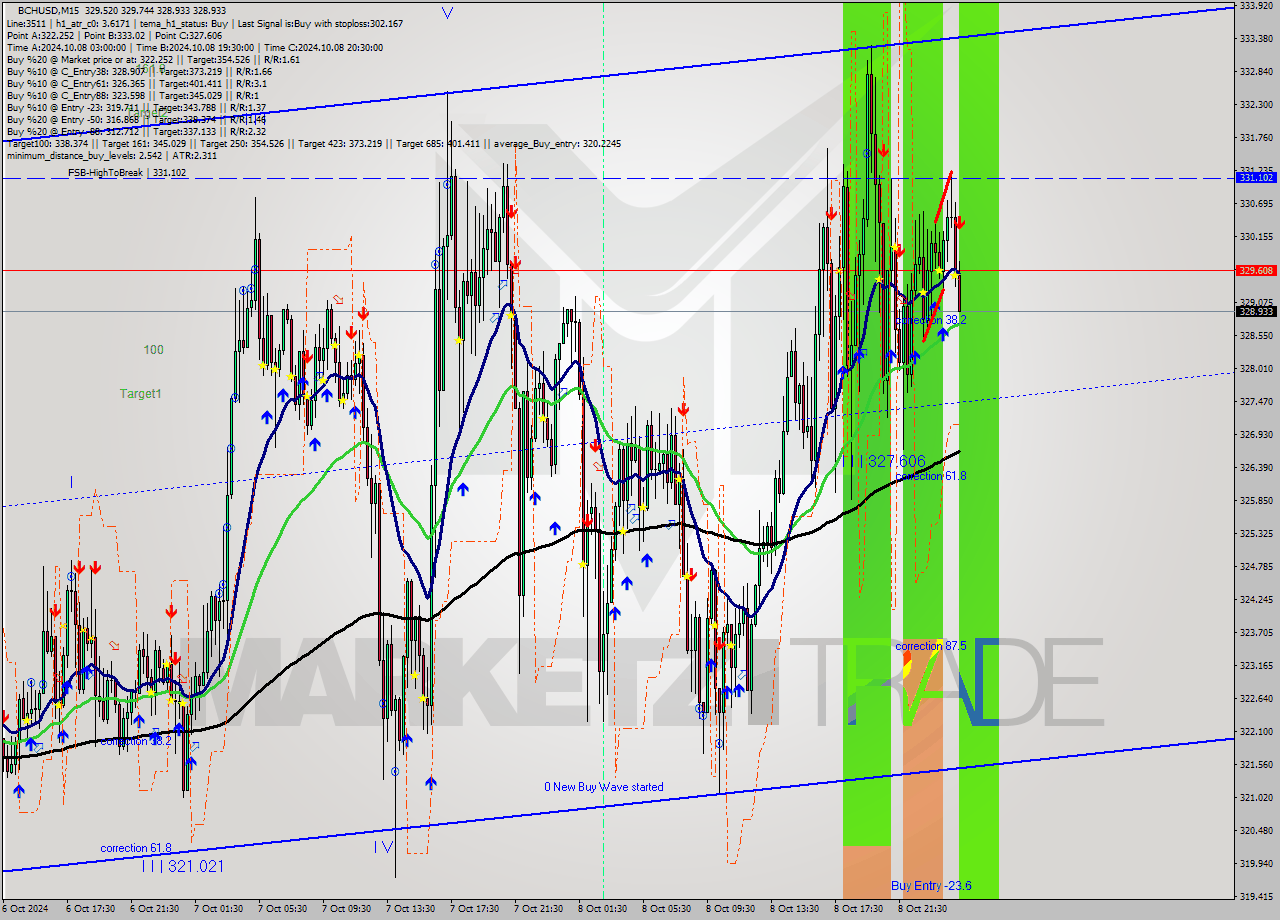Select the 'Target1' label on chart

point(140,394)
